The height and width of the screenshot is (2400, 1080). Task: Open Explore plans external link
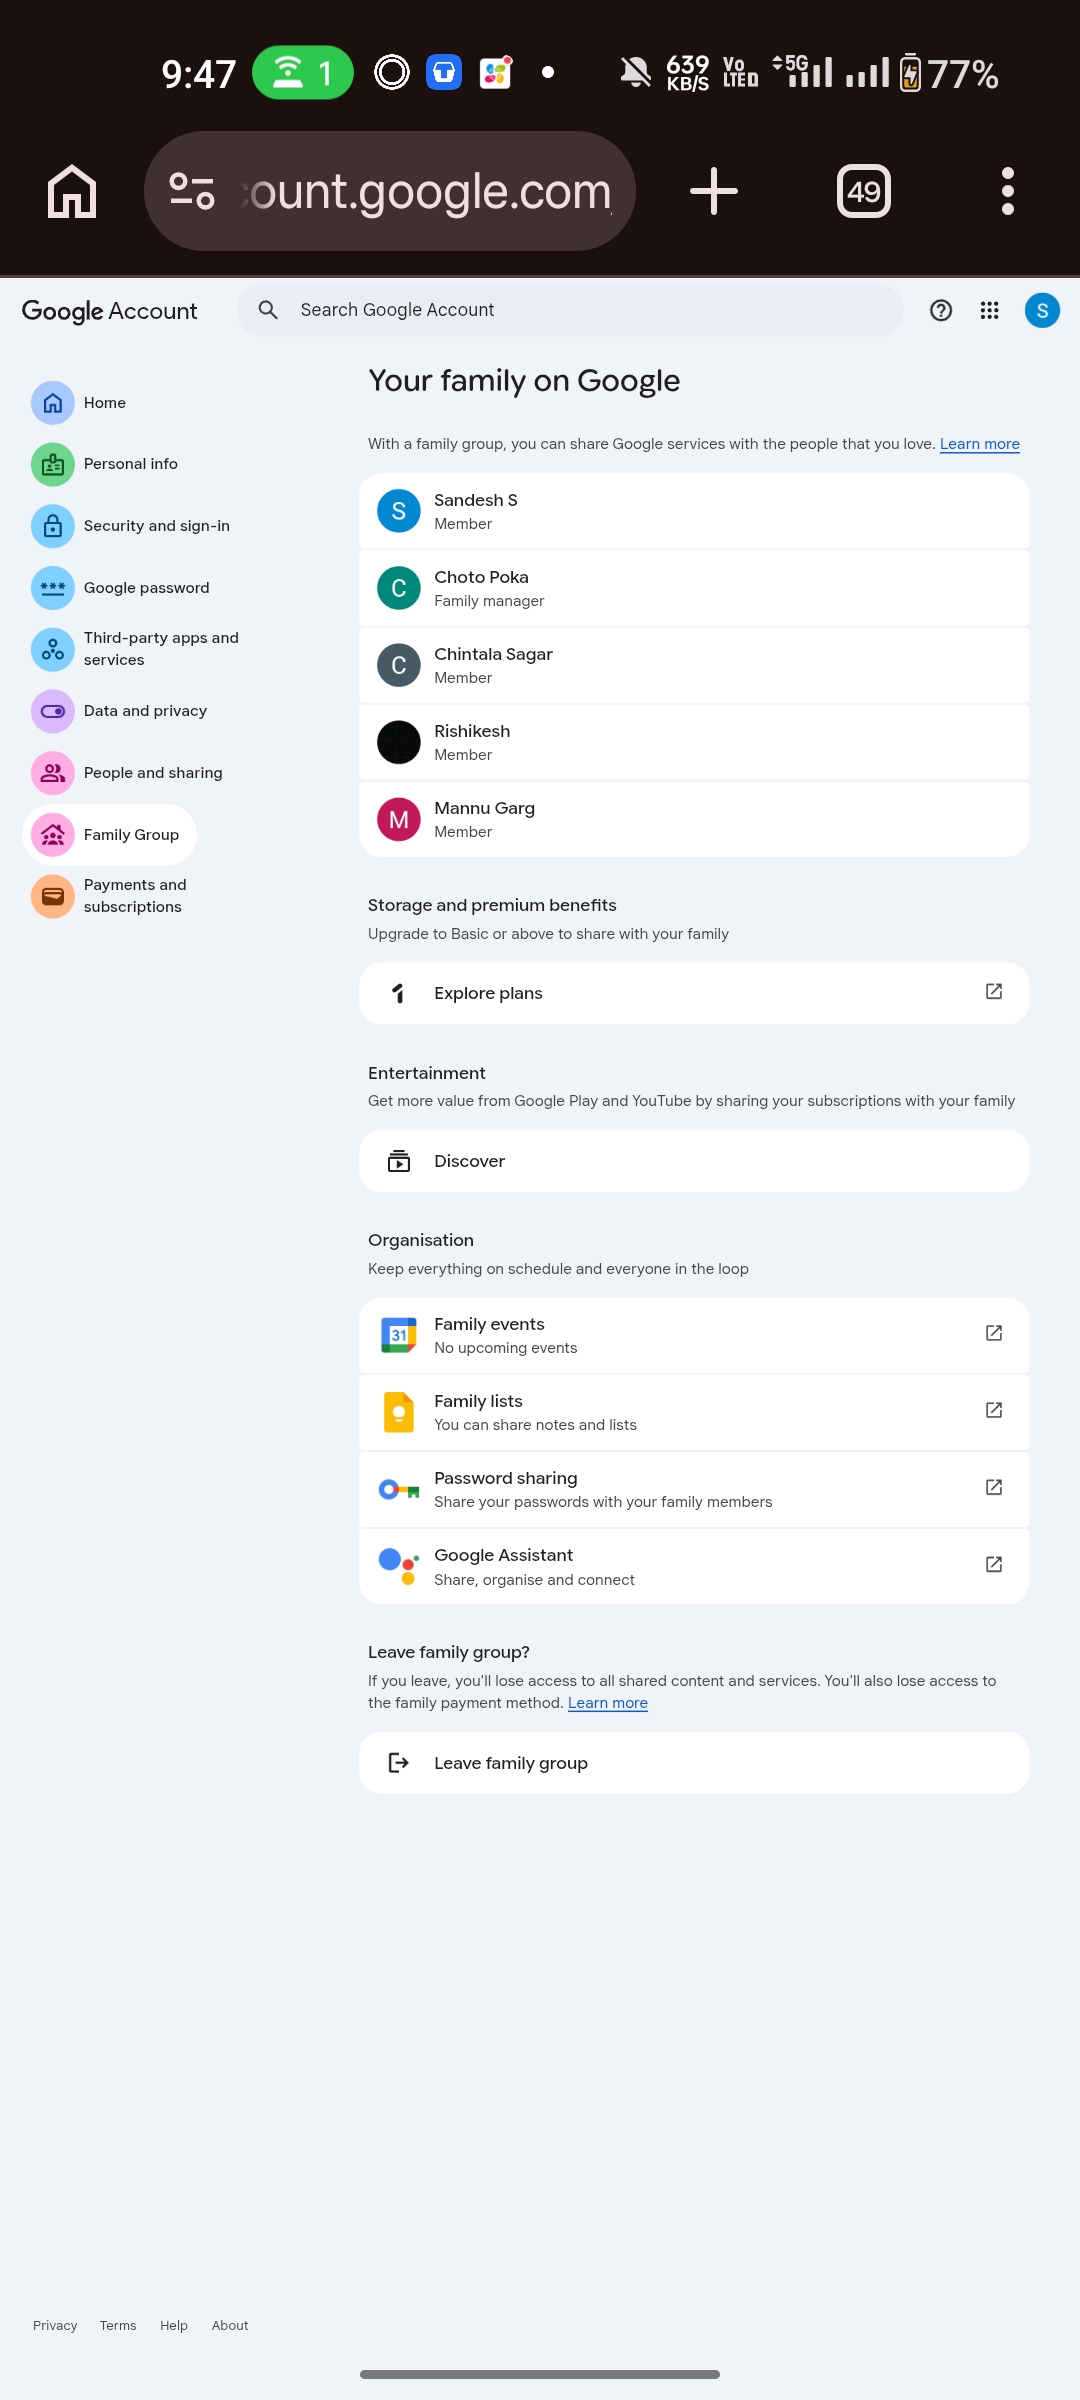coord(694,993)
